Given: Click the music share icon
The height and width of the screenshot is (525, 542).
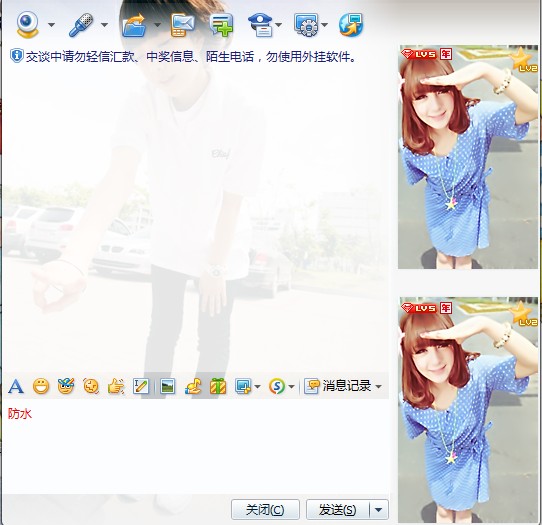Looking at the screenshot, I should click(x=193, y=386).
